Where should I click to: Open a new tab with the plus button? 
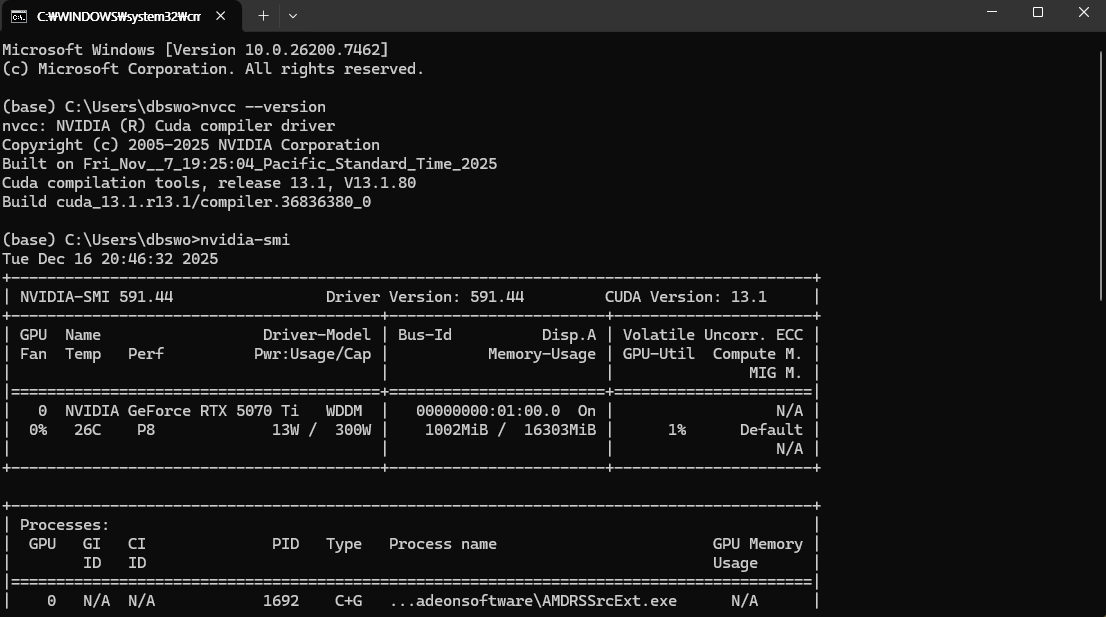coord(263,16)
